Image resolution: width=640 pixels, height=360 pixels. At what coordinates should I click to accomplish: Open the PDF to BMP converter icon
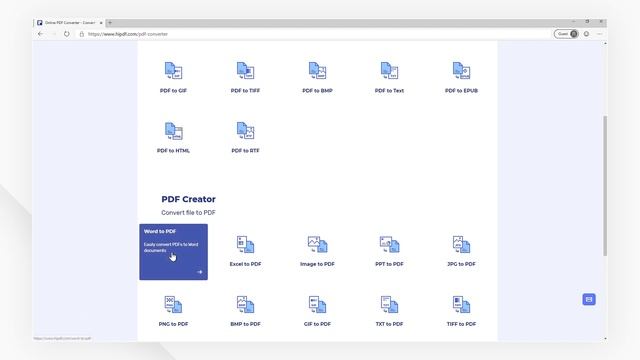(317, 71)
